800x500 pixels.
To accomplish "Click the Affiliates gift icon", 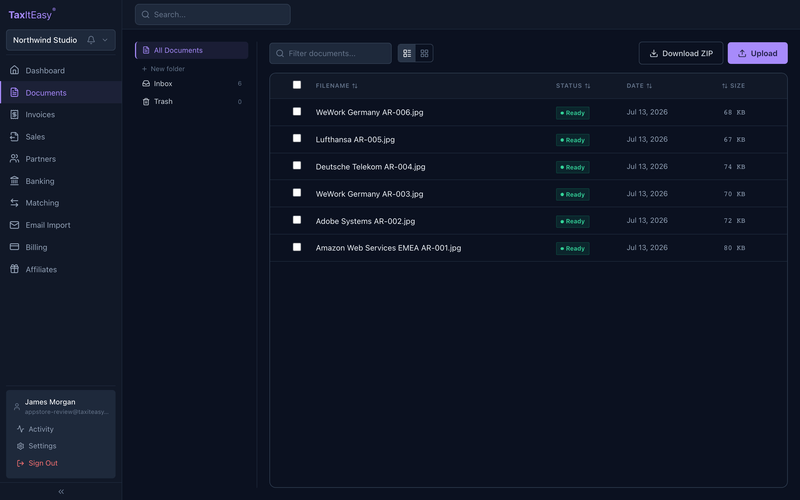I will [x=14, y=269].
